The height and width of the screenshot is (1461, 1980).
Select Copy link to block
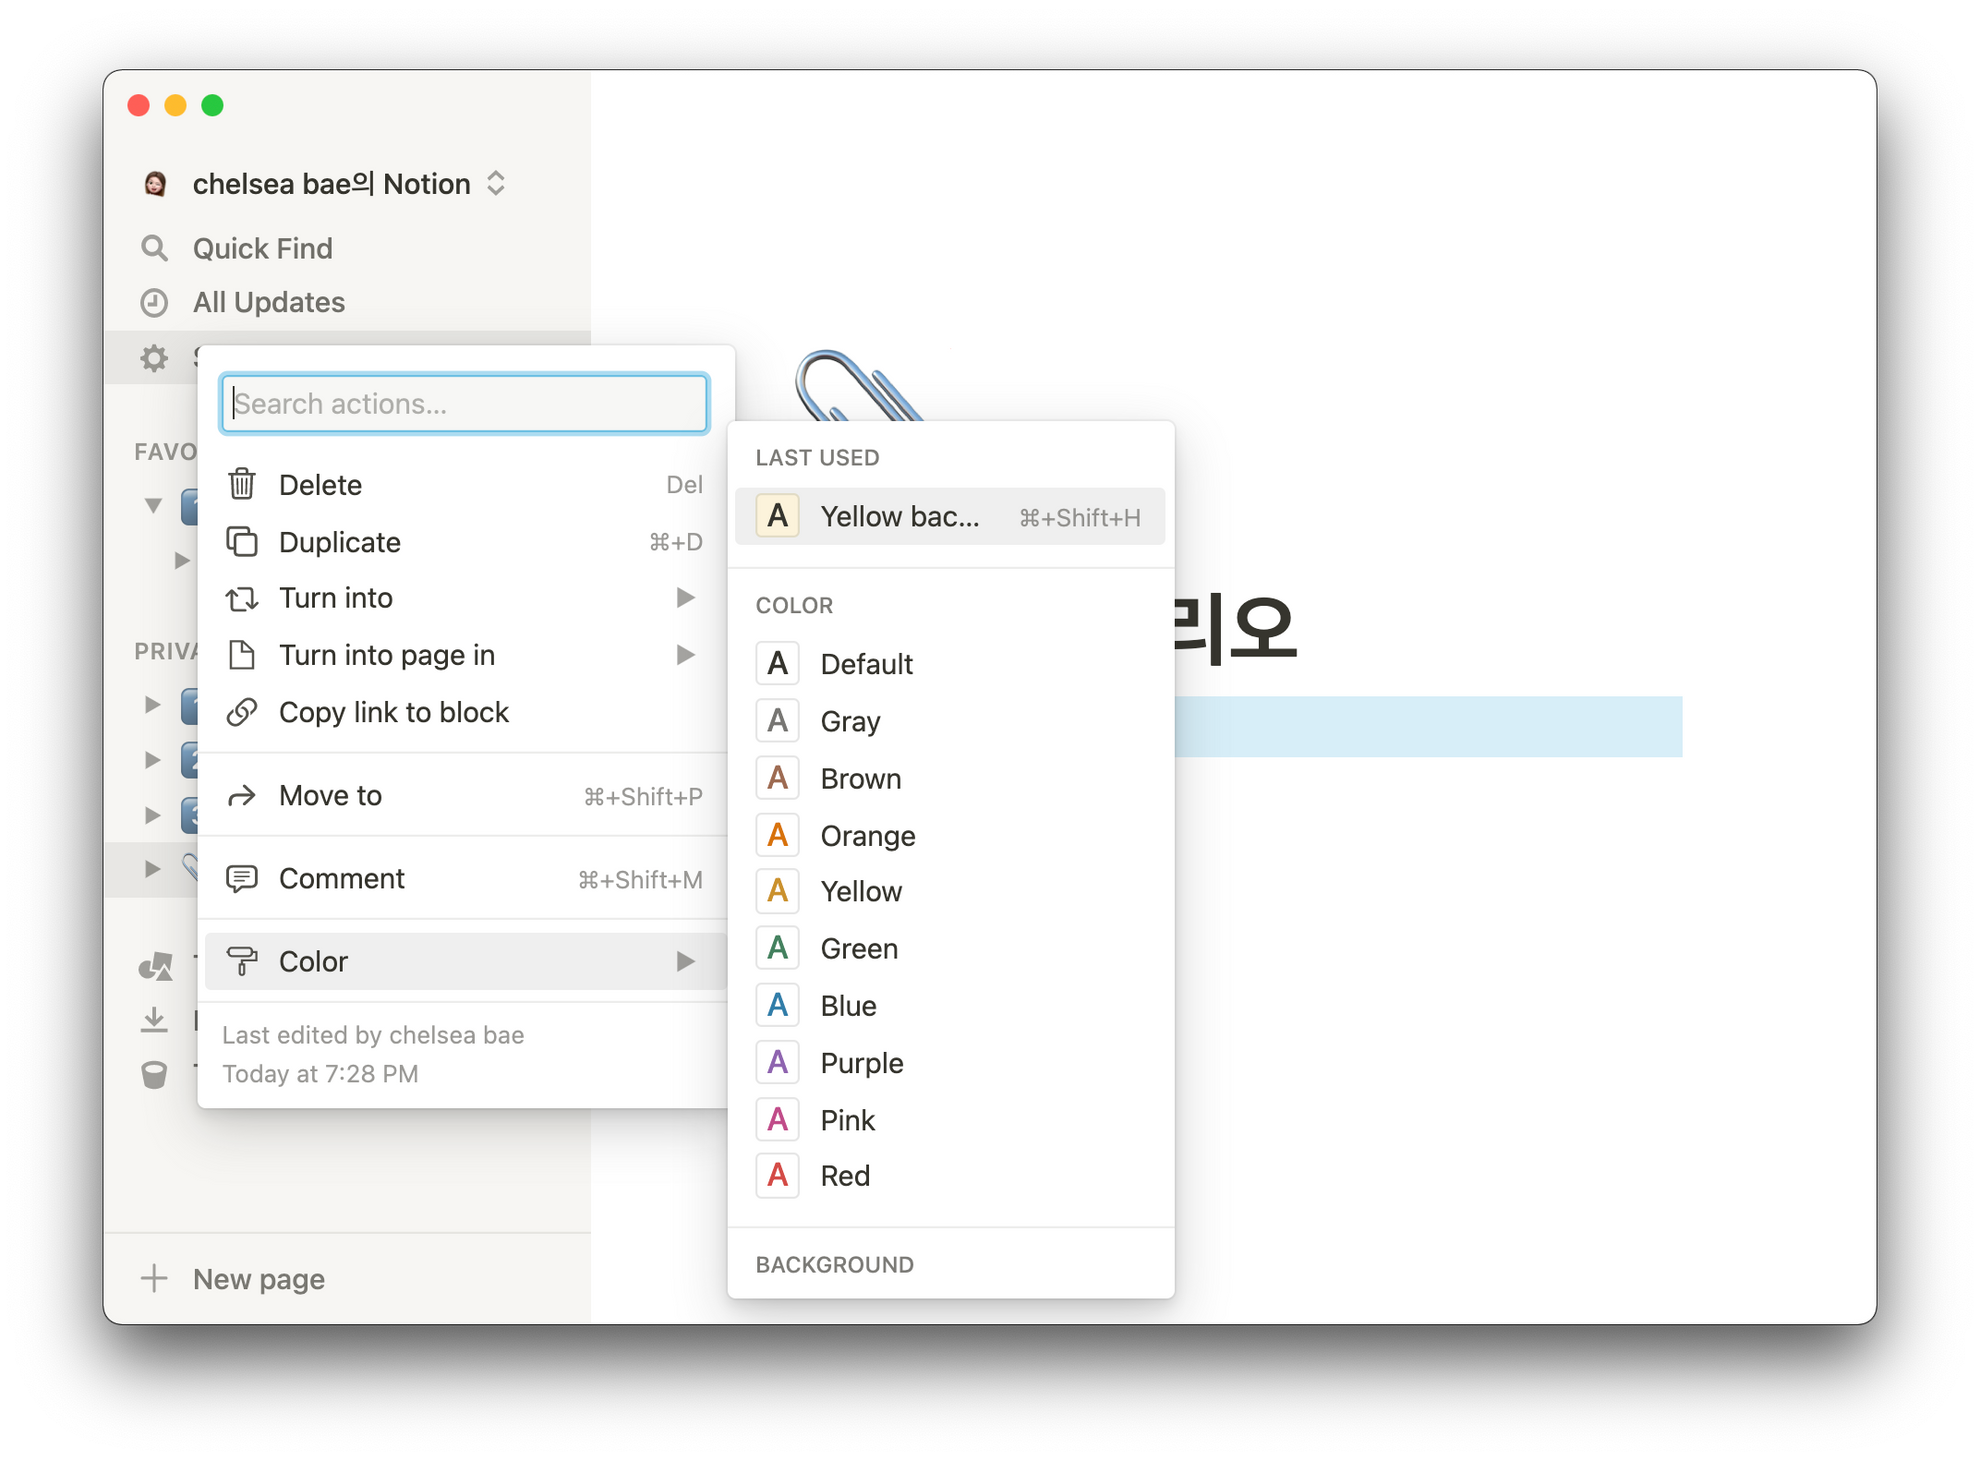pos(465,712)
